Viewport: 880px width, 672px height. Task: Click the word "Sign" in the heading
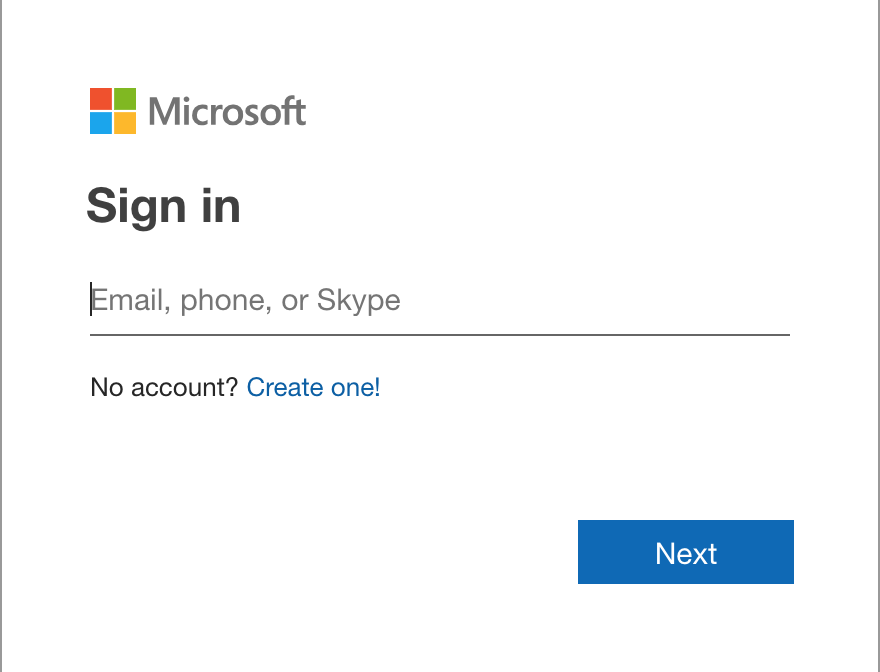[137, 206]
